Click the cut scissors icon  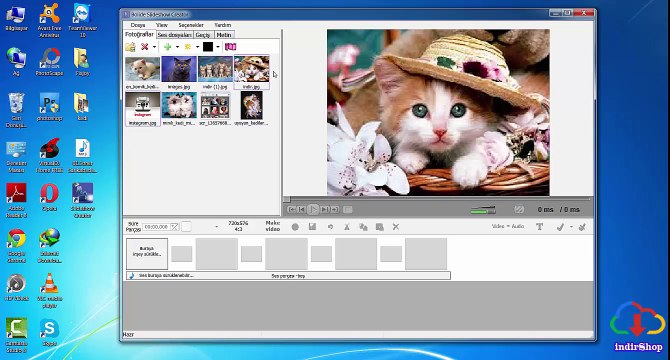pos(347,227)
